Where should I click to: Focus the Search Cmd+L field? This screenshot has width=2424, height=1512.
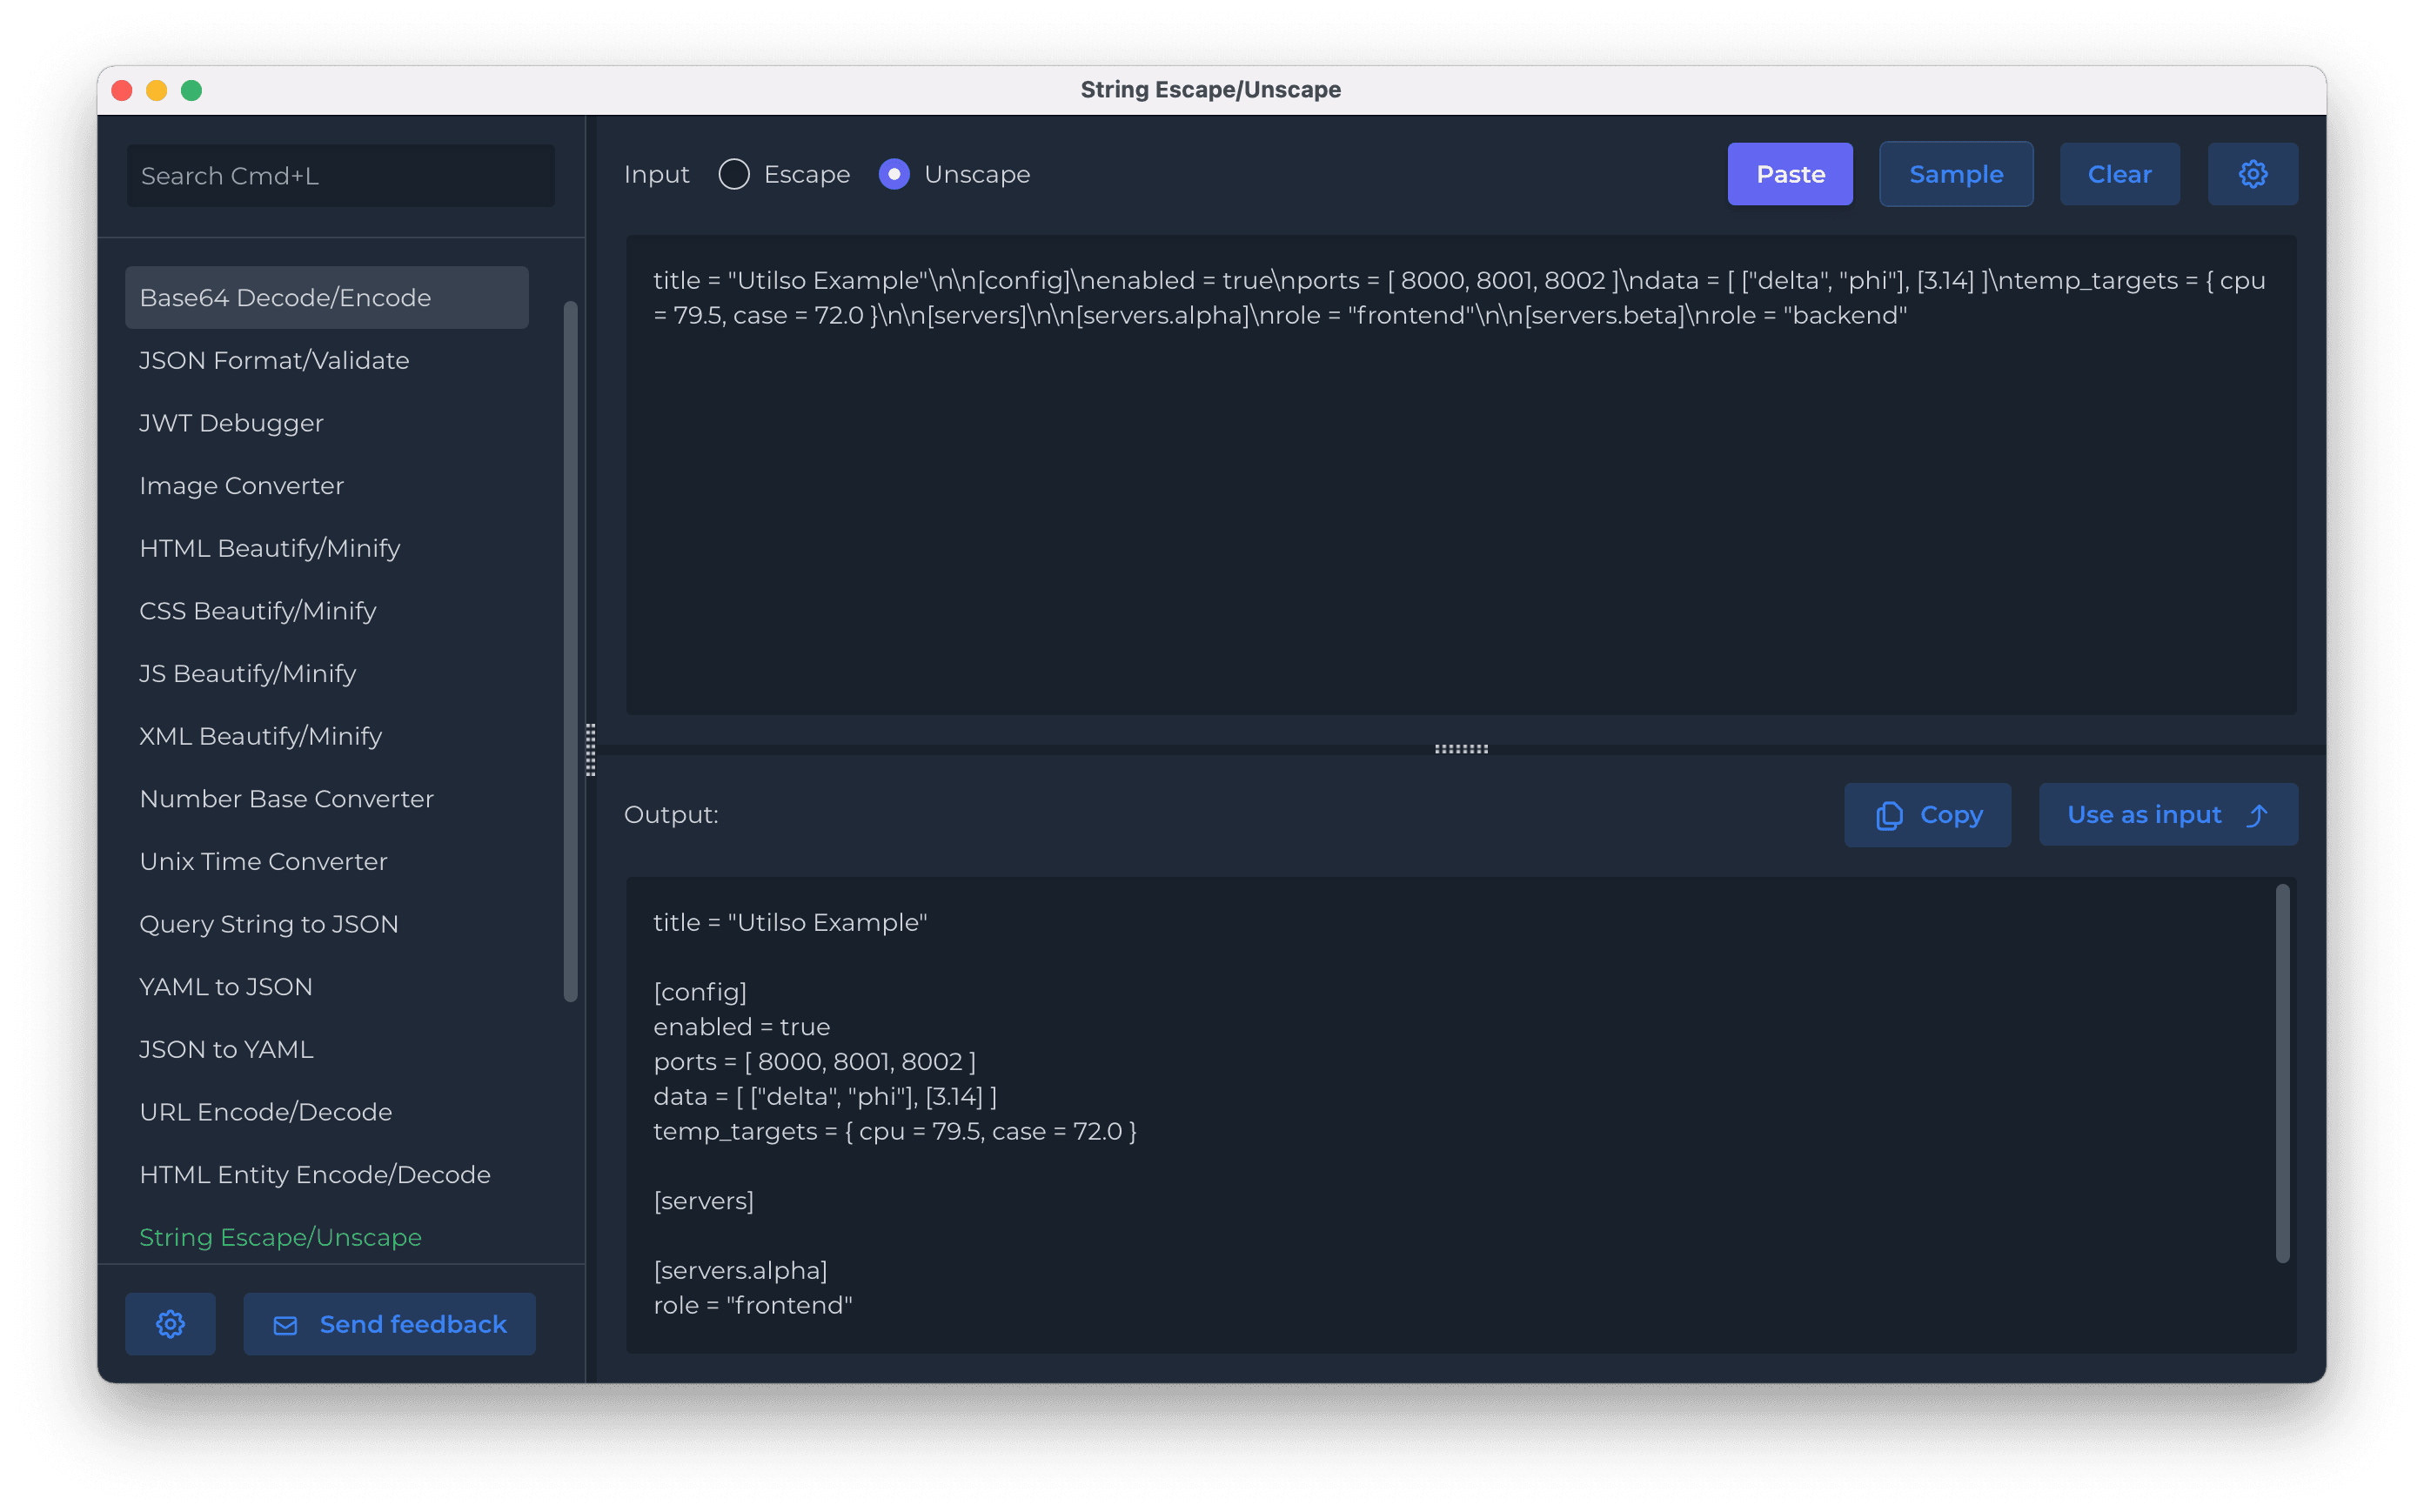tap(340, 176)
